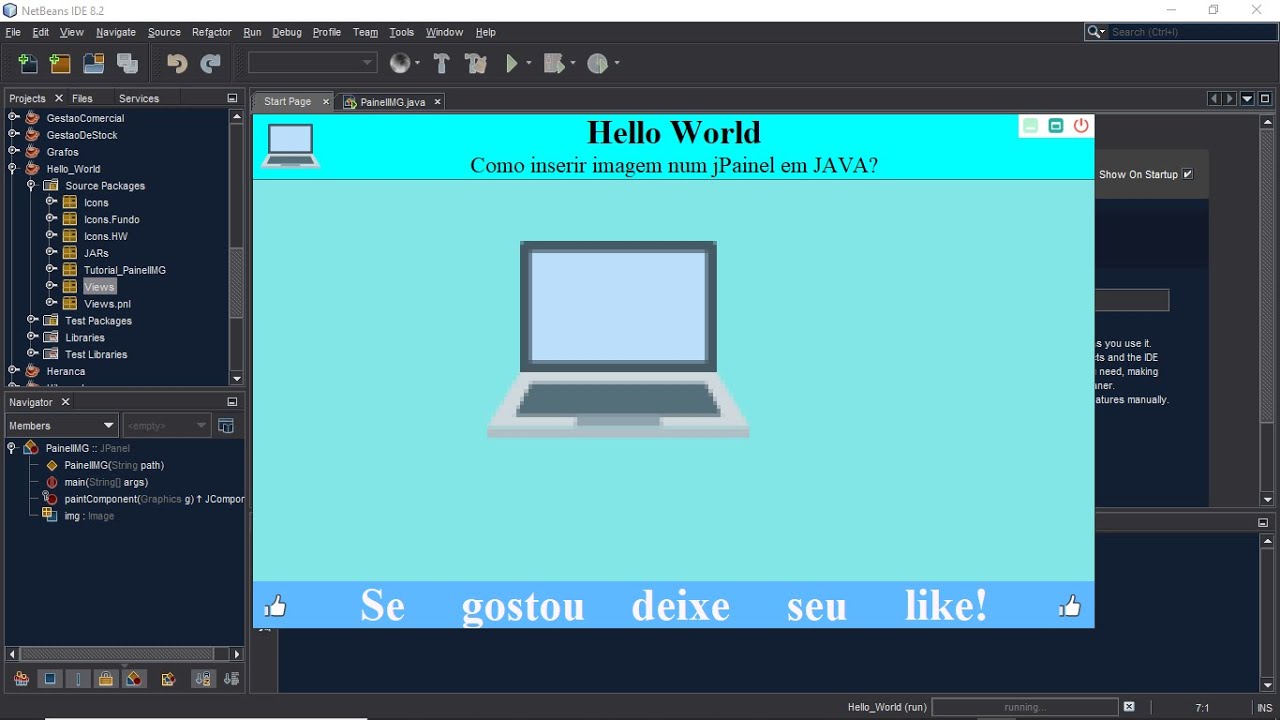Viewport: 1280px width, 720px height.
Task: Toggle Sort by Name A-Z in Navigator
Action: 203,679
